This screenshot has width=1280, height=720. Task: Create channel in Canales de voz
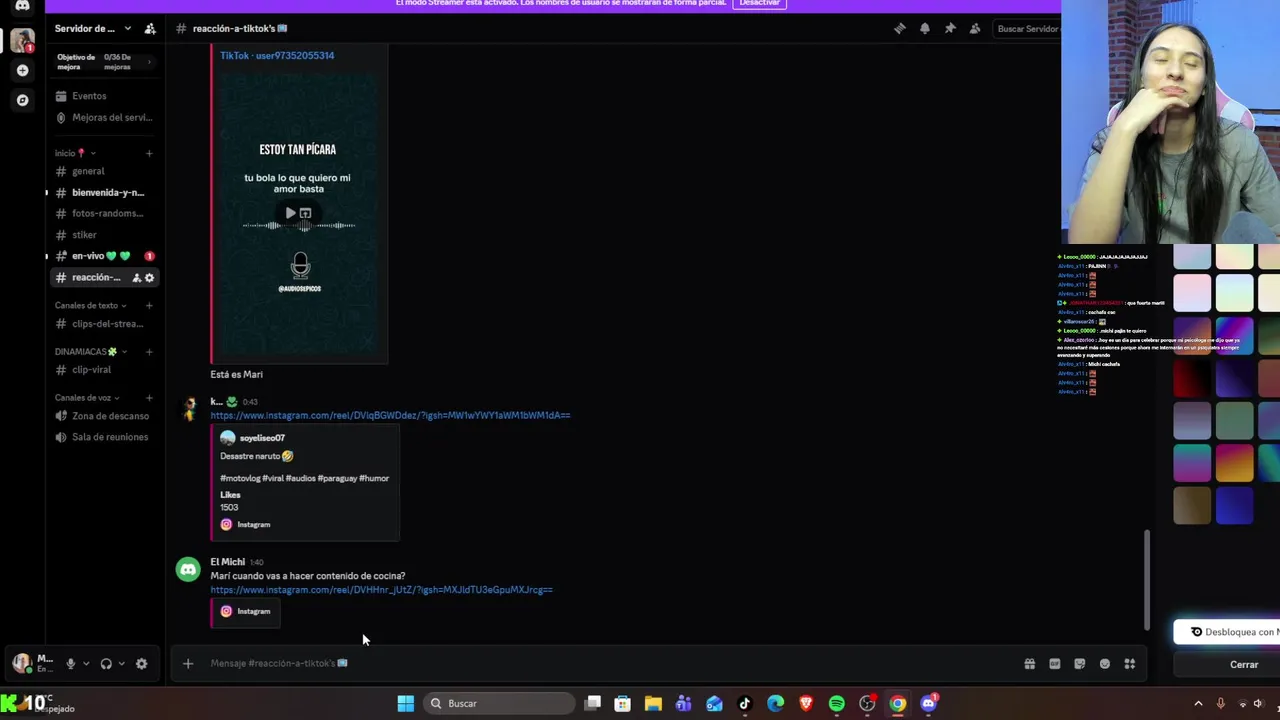tap(149, 398)
